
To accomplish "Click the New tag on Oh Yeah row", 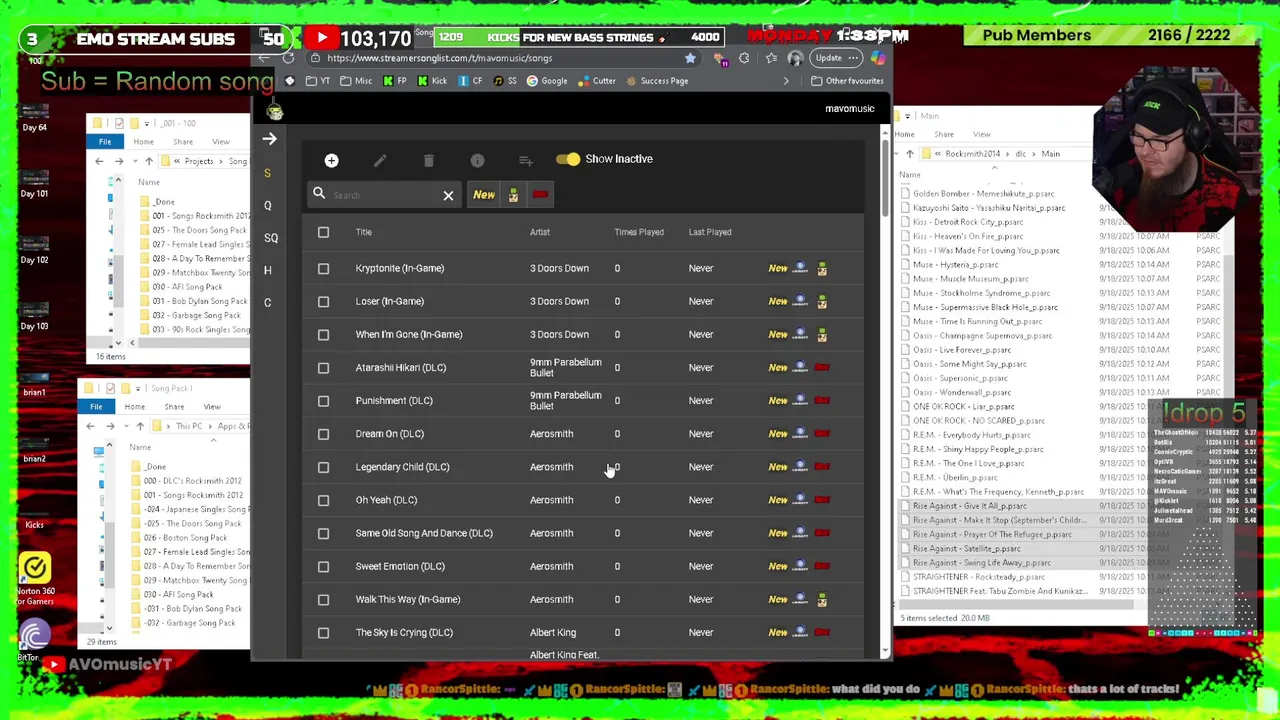I will [778, 500].
